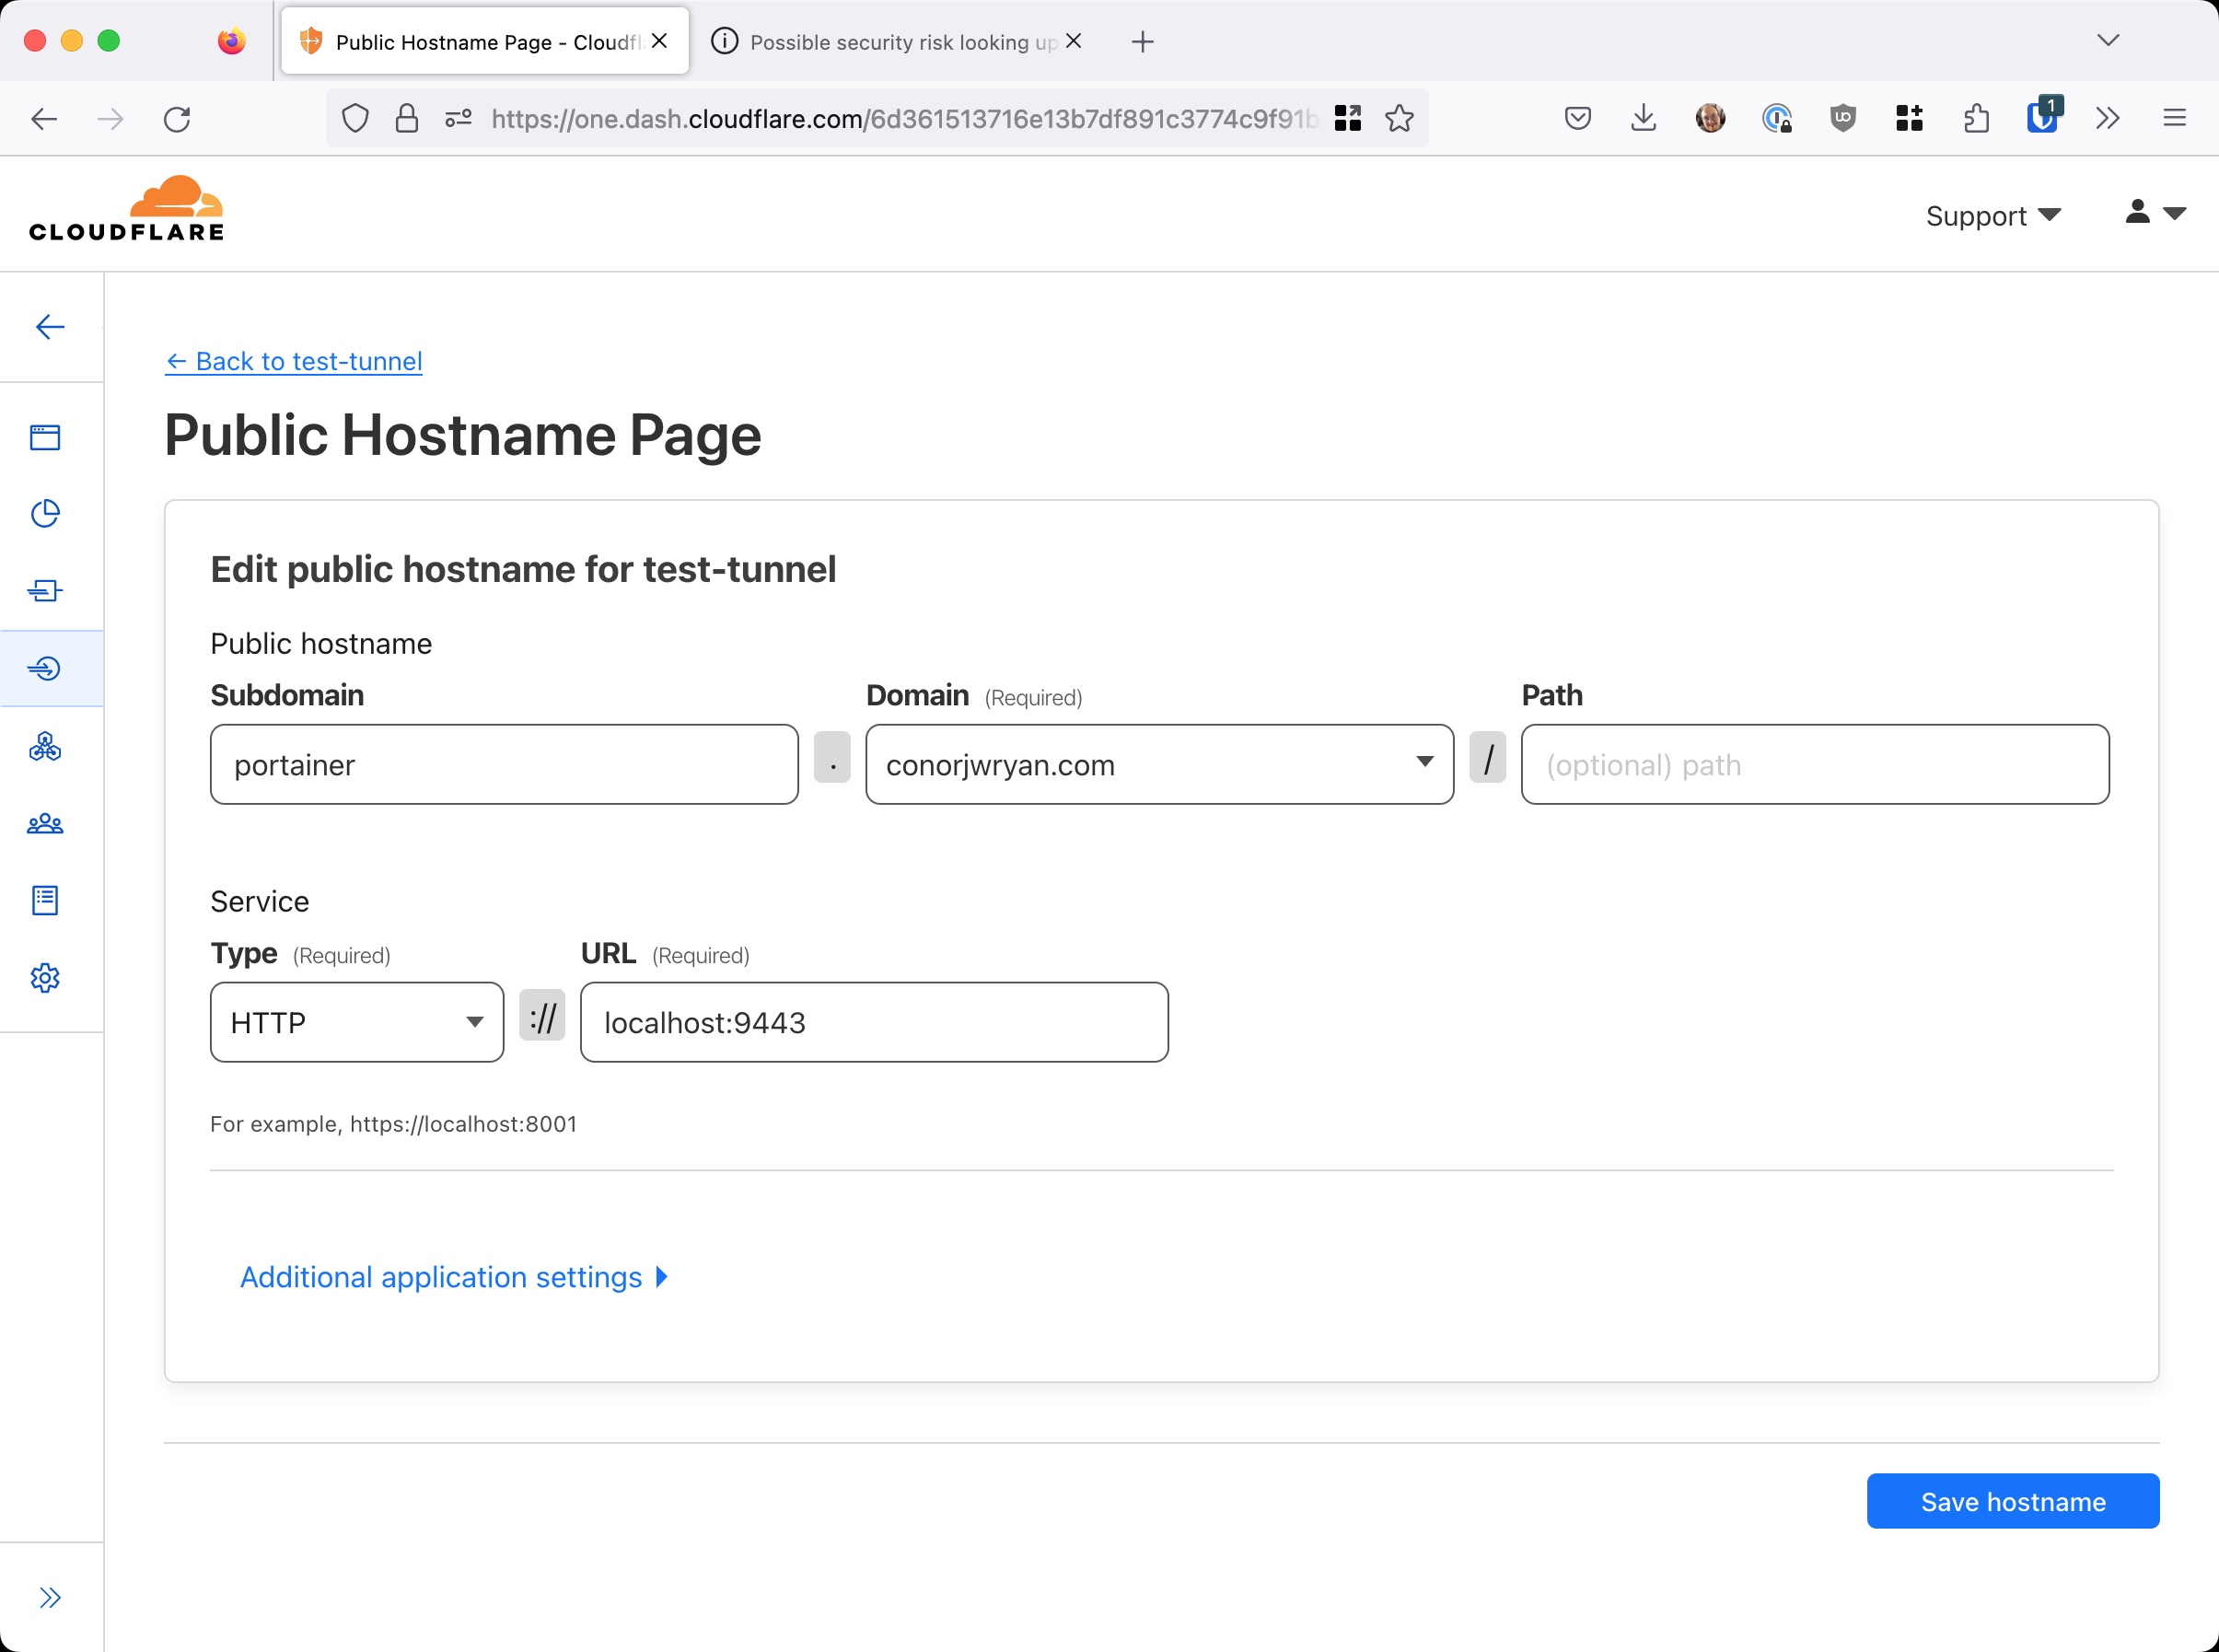This screenshot has width=2219, height=1652.
Task: Open Zero Trust Settings gear in sidebar
Action: point(45,978)
